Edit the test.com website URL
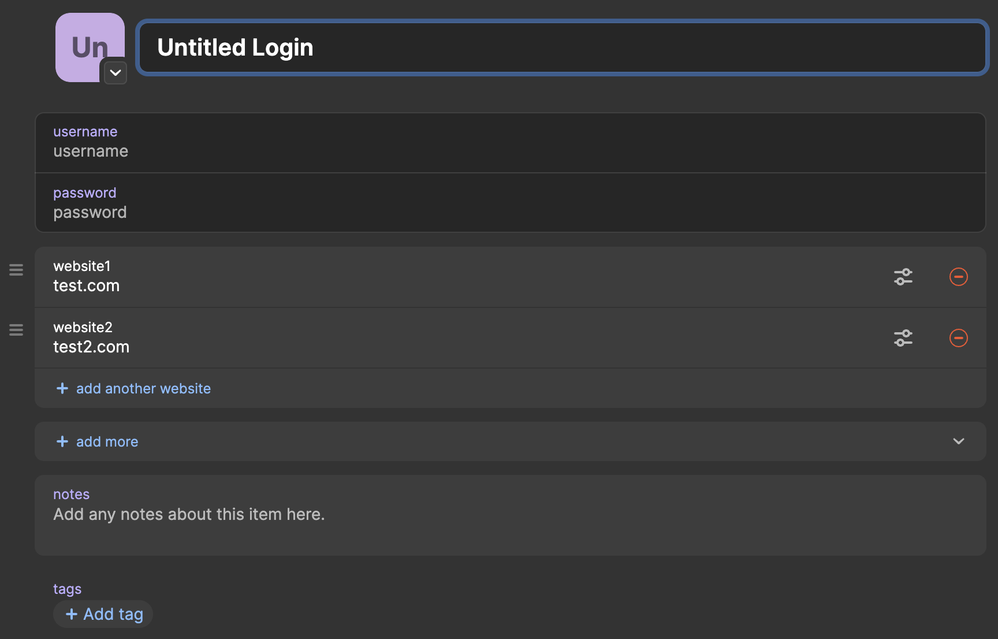 coord(87,286)
